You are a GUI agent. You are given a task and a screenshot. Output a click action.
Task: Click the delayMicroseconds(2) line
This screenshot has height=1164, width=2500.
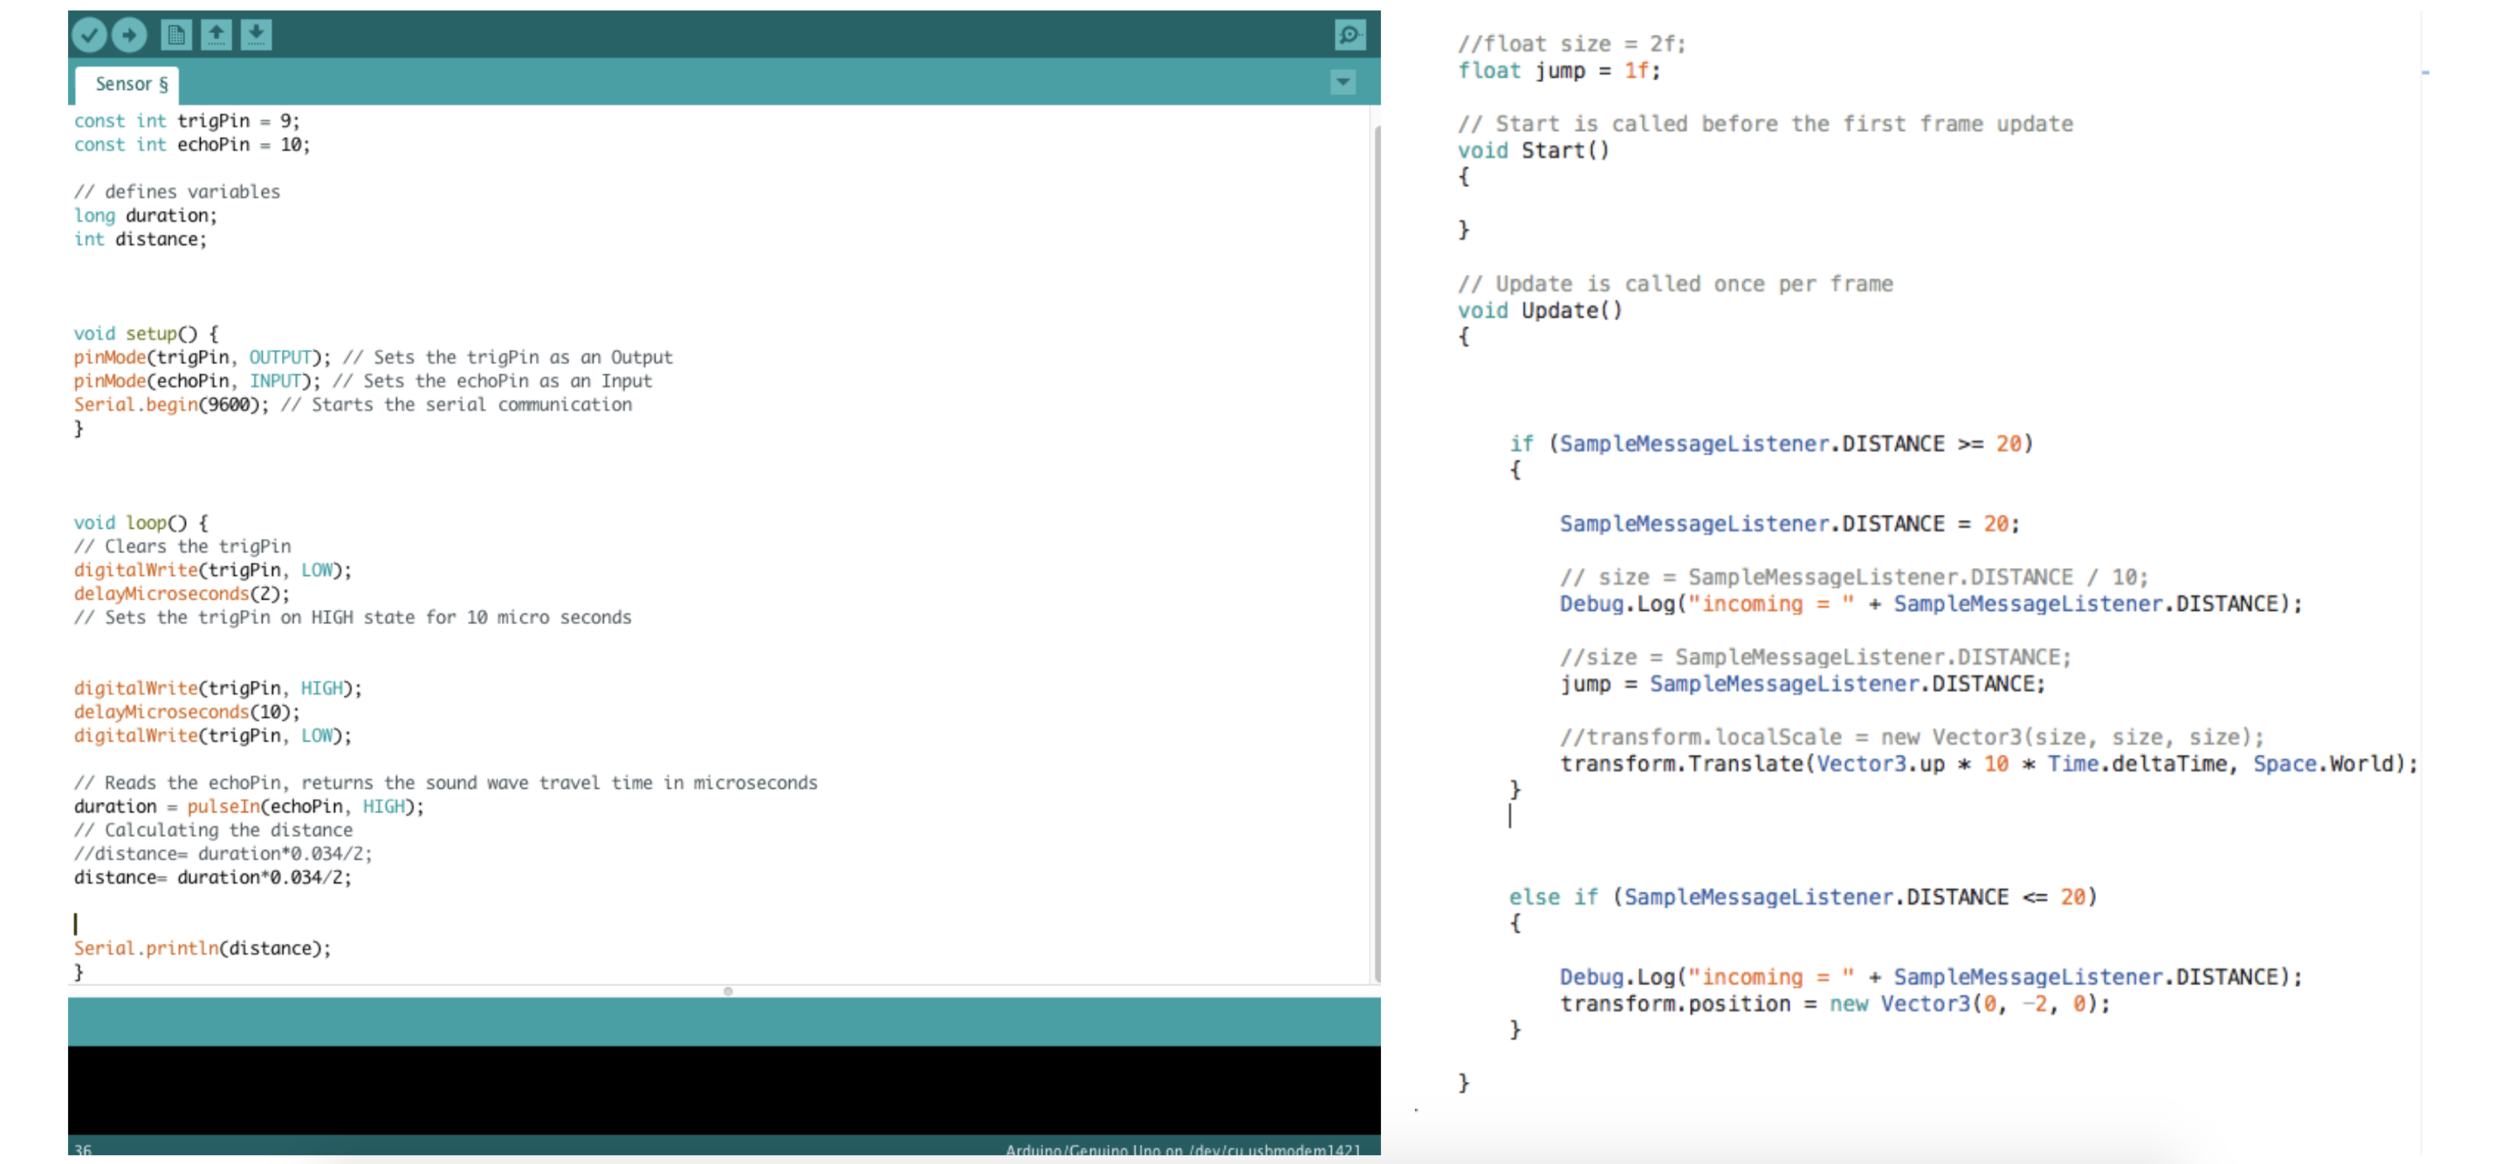tap(182, 594)
